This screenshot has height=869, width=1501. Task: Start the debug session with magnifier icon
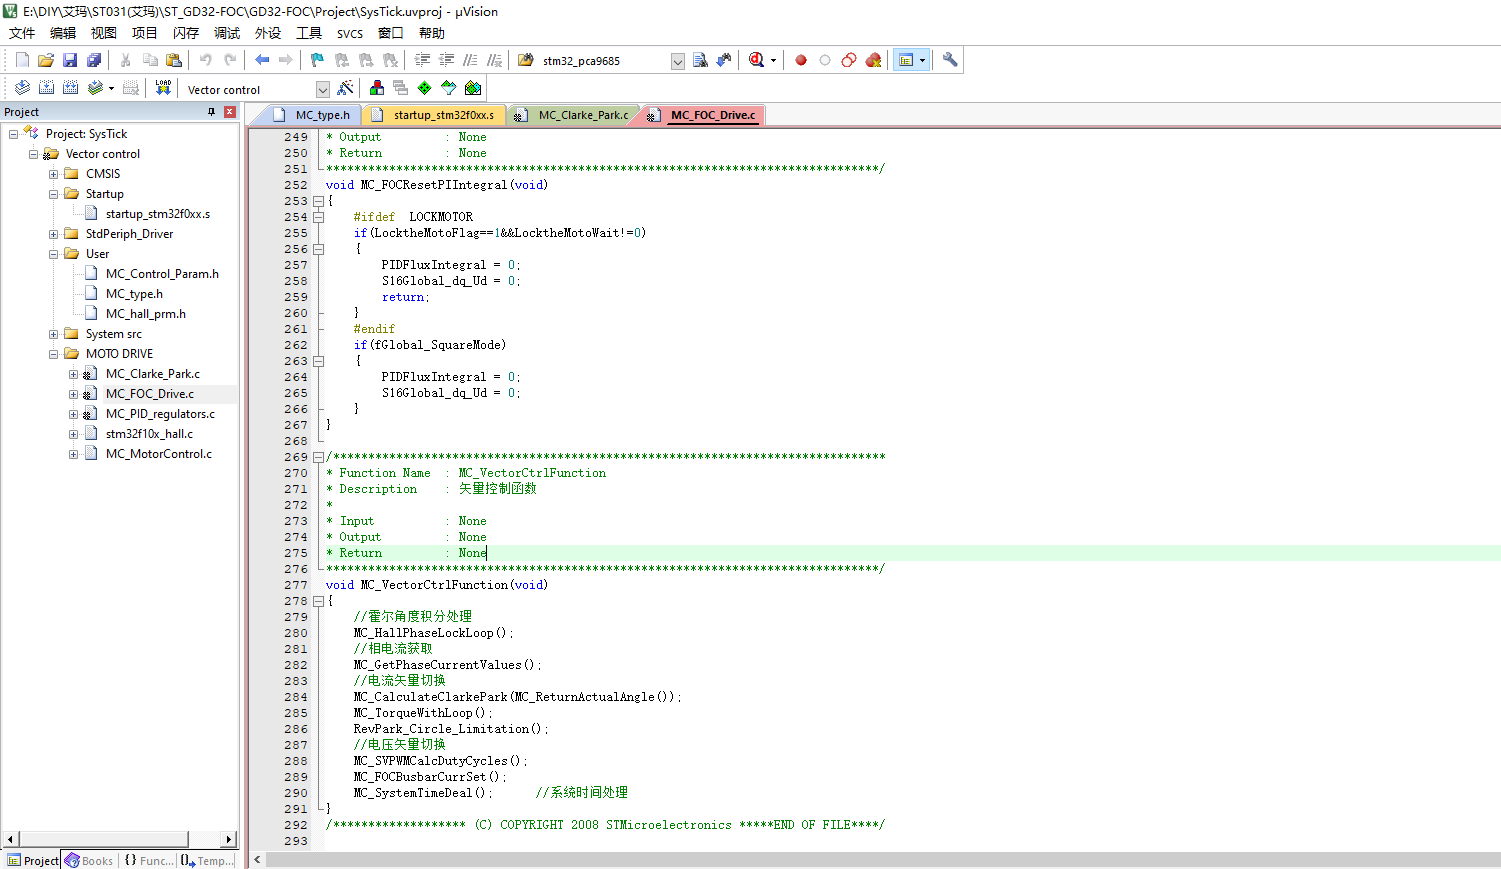757,60
